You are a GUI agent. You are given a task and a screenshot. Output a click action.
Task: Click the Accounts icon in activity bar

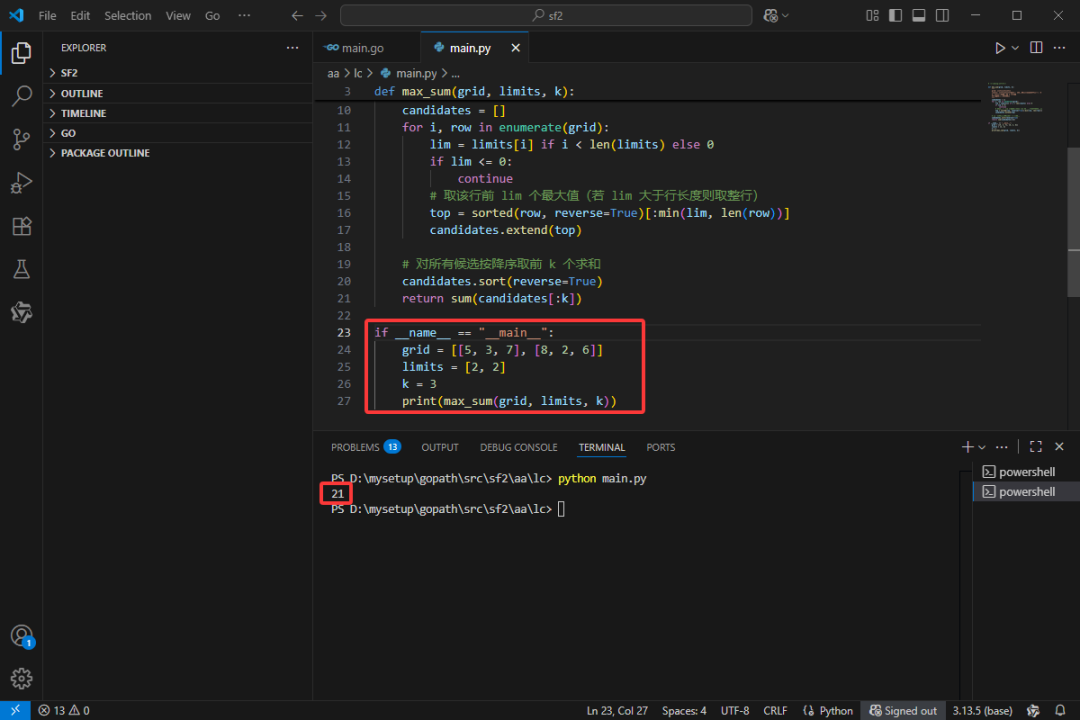(21, 636)
